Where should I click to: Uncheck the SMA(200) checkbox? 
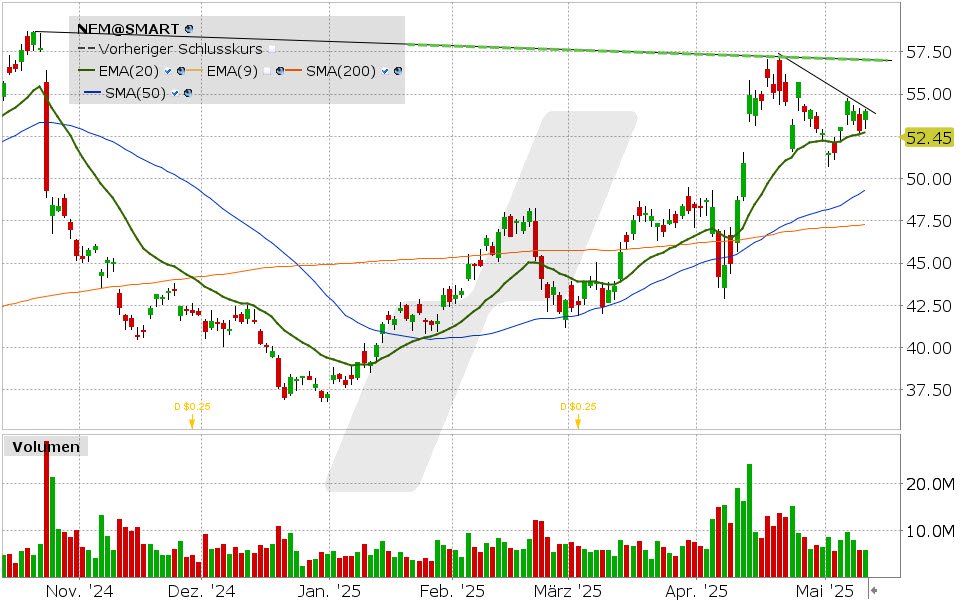(385, 71)
